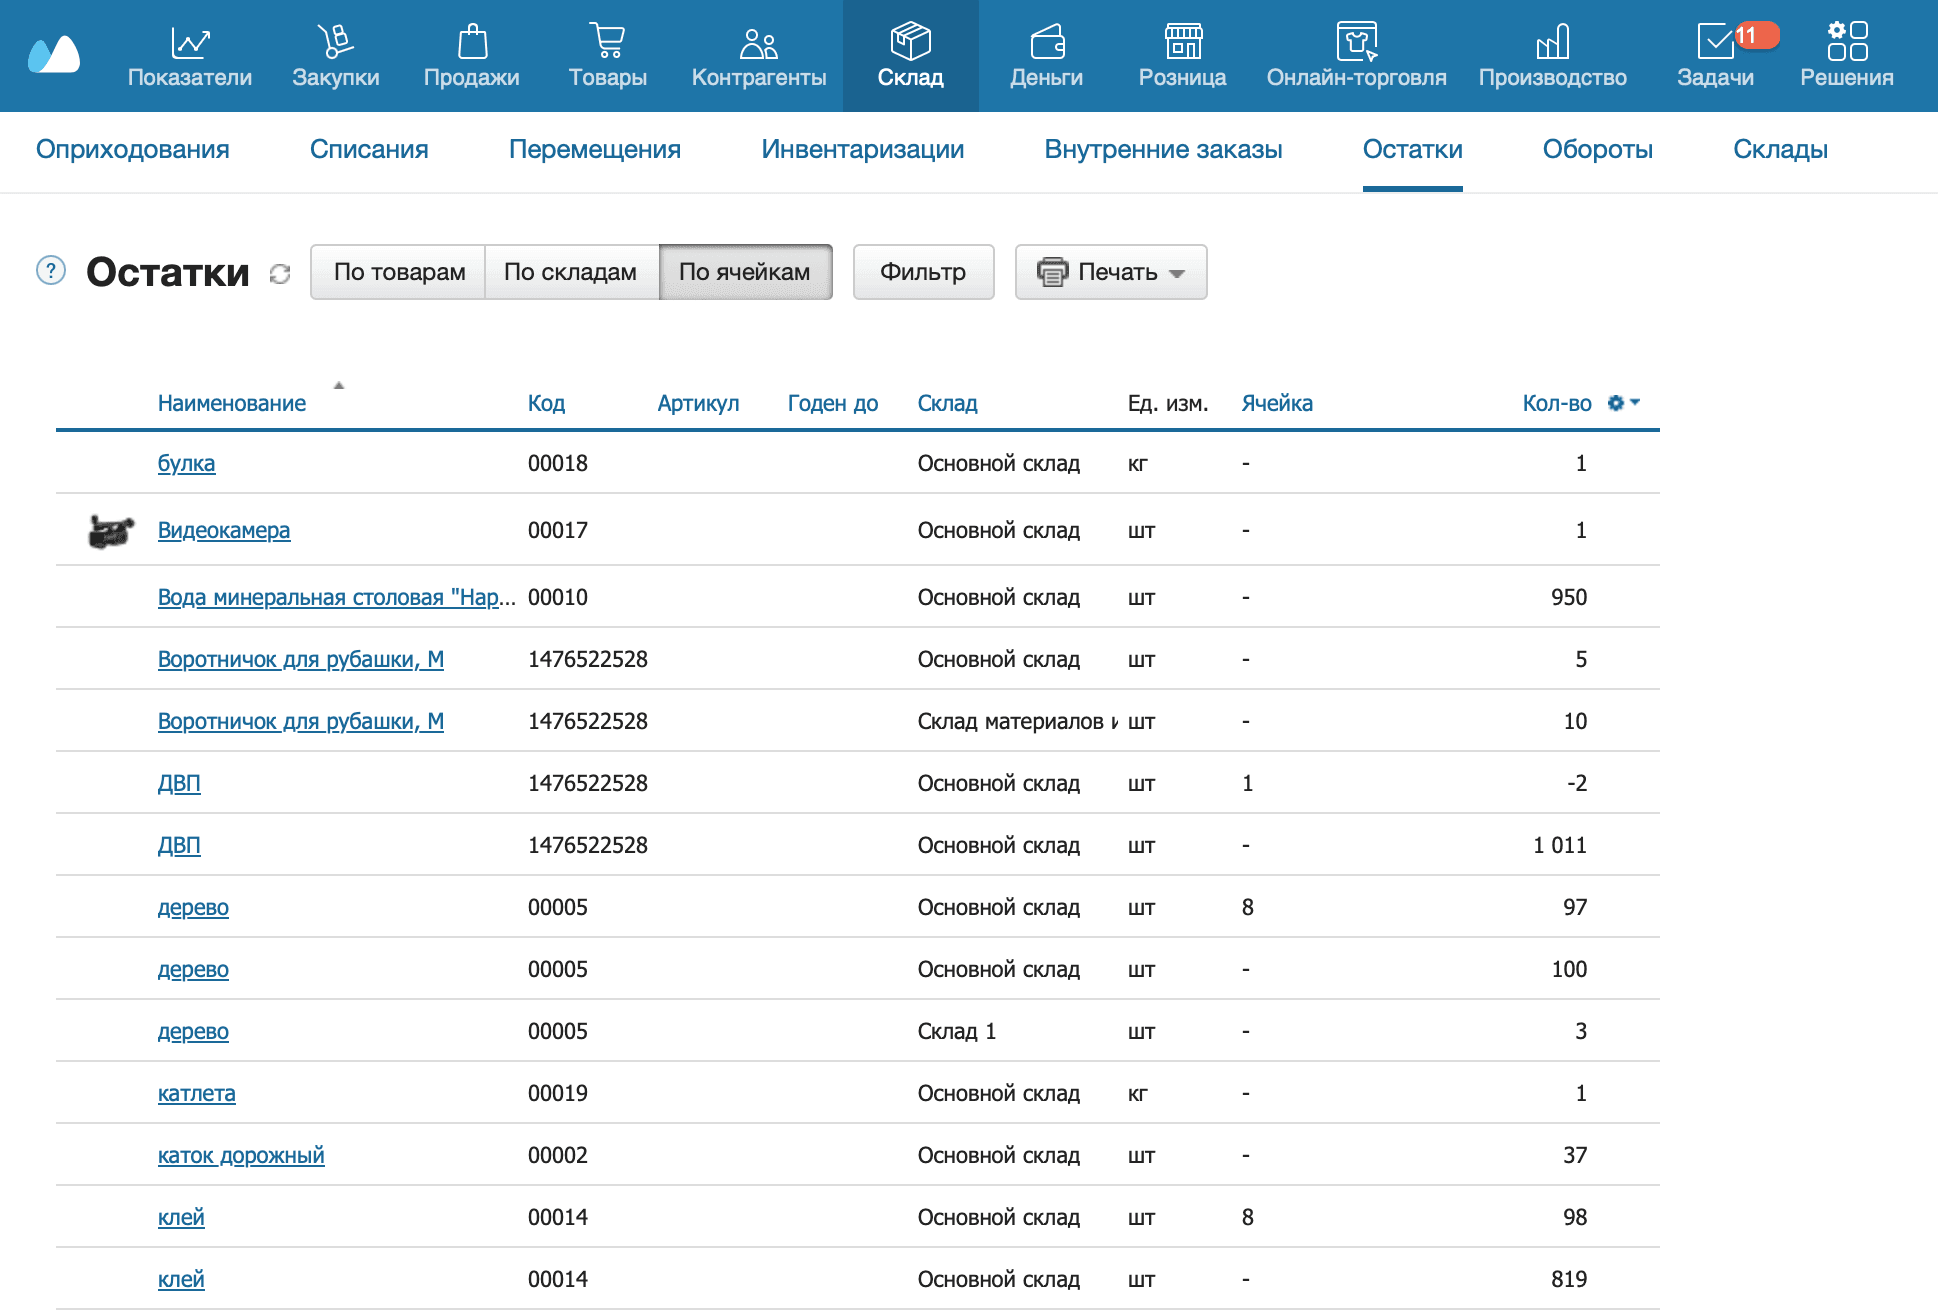Click the Задачи checklist icon with notification badge
The width and height of the screenshot is (1938, 1310).
coord(1716,42)
